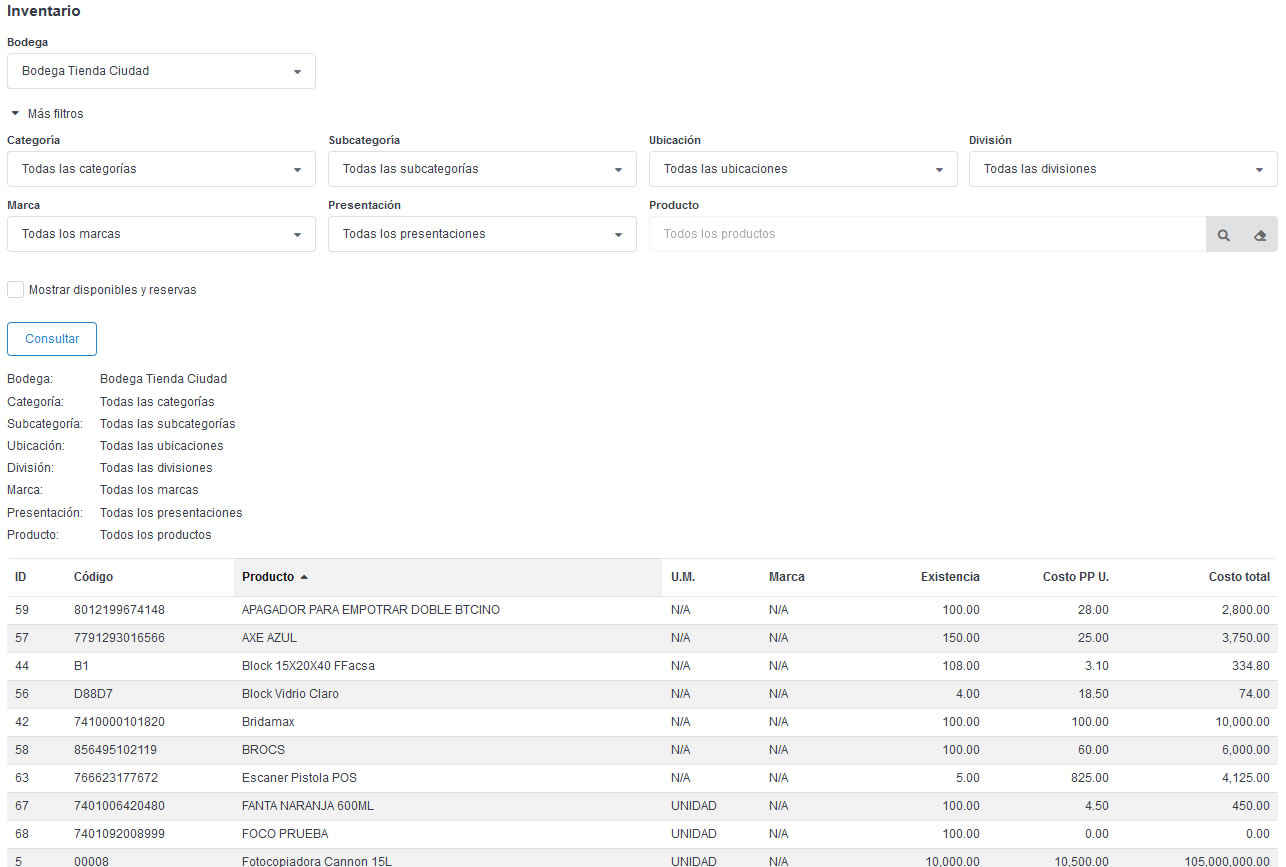The image size is (1286, 867).
Task: Click the product search magnifier icon
Action: [x=1223, y=235]
